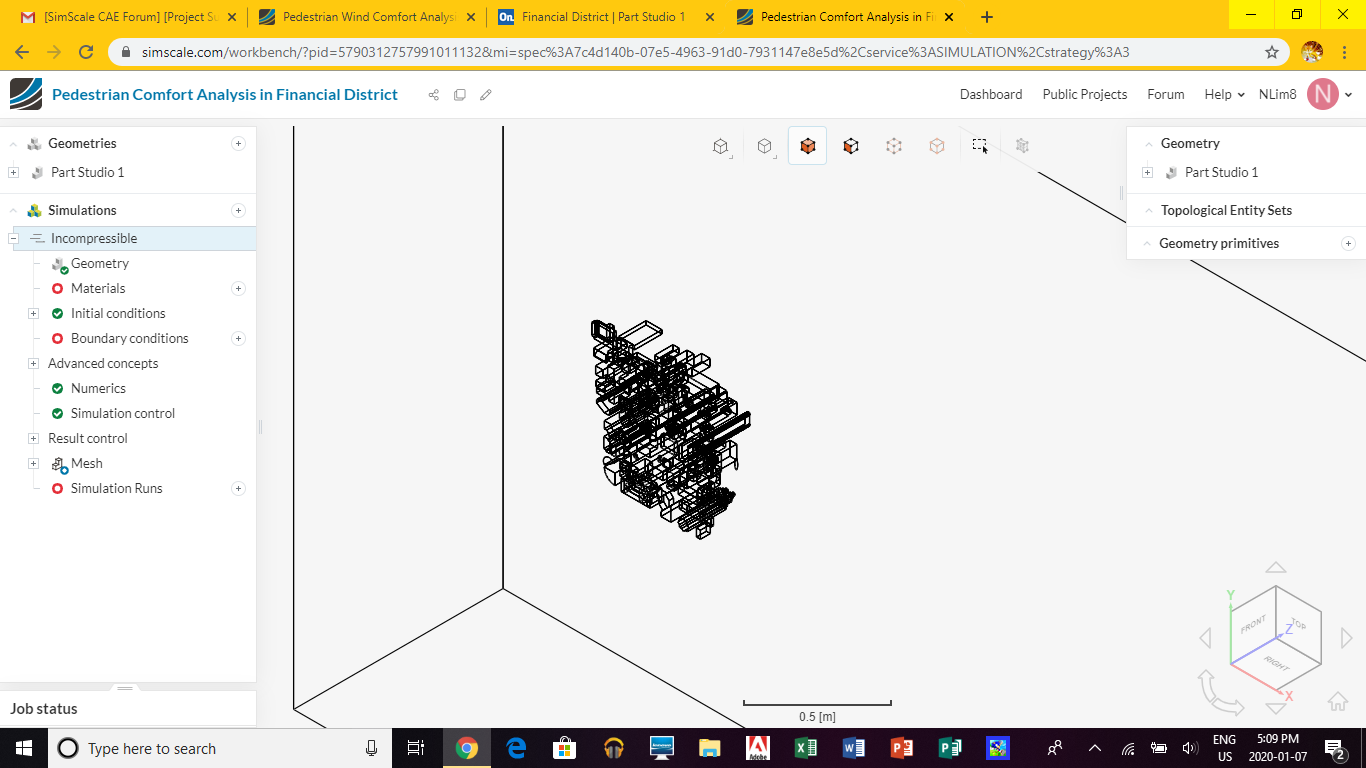Open the Help dropdown menu

point(1224,94)
